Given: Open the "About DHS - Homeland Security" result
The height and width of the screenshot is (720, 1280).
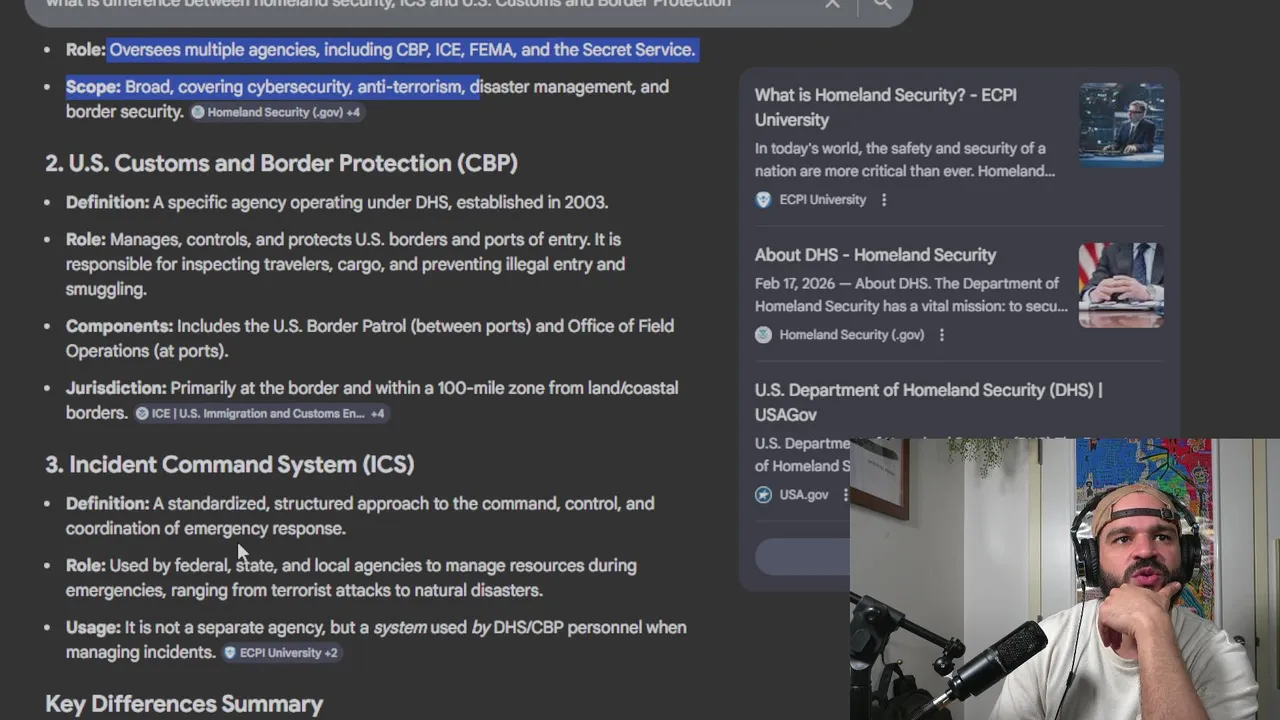Looking at the screenshot, I should tap(875, 255).
